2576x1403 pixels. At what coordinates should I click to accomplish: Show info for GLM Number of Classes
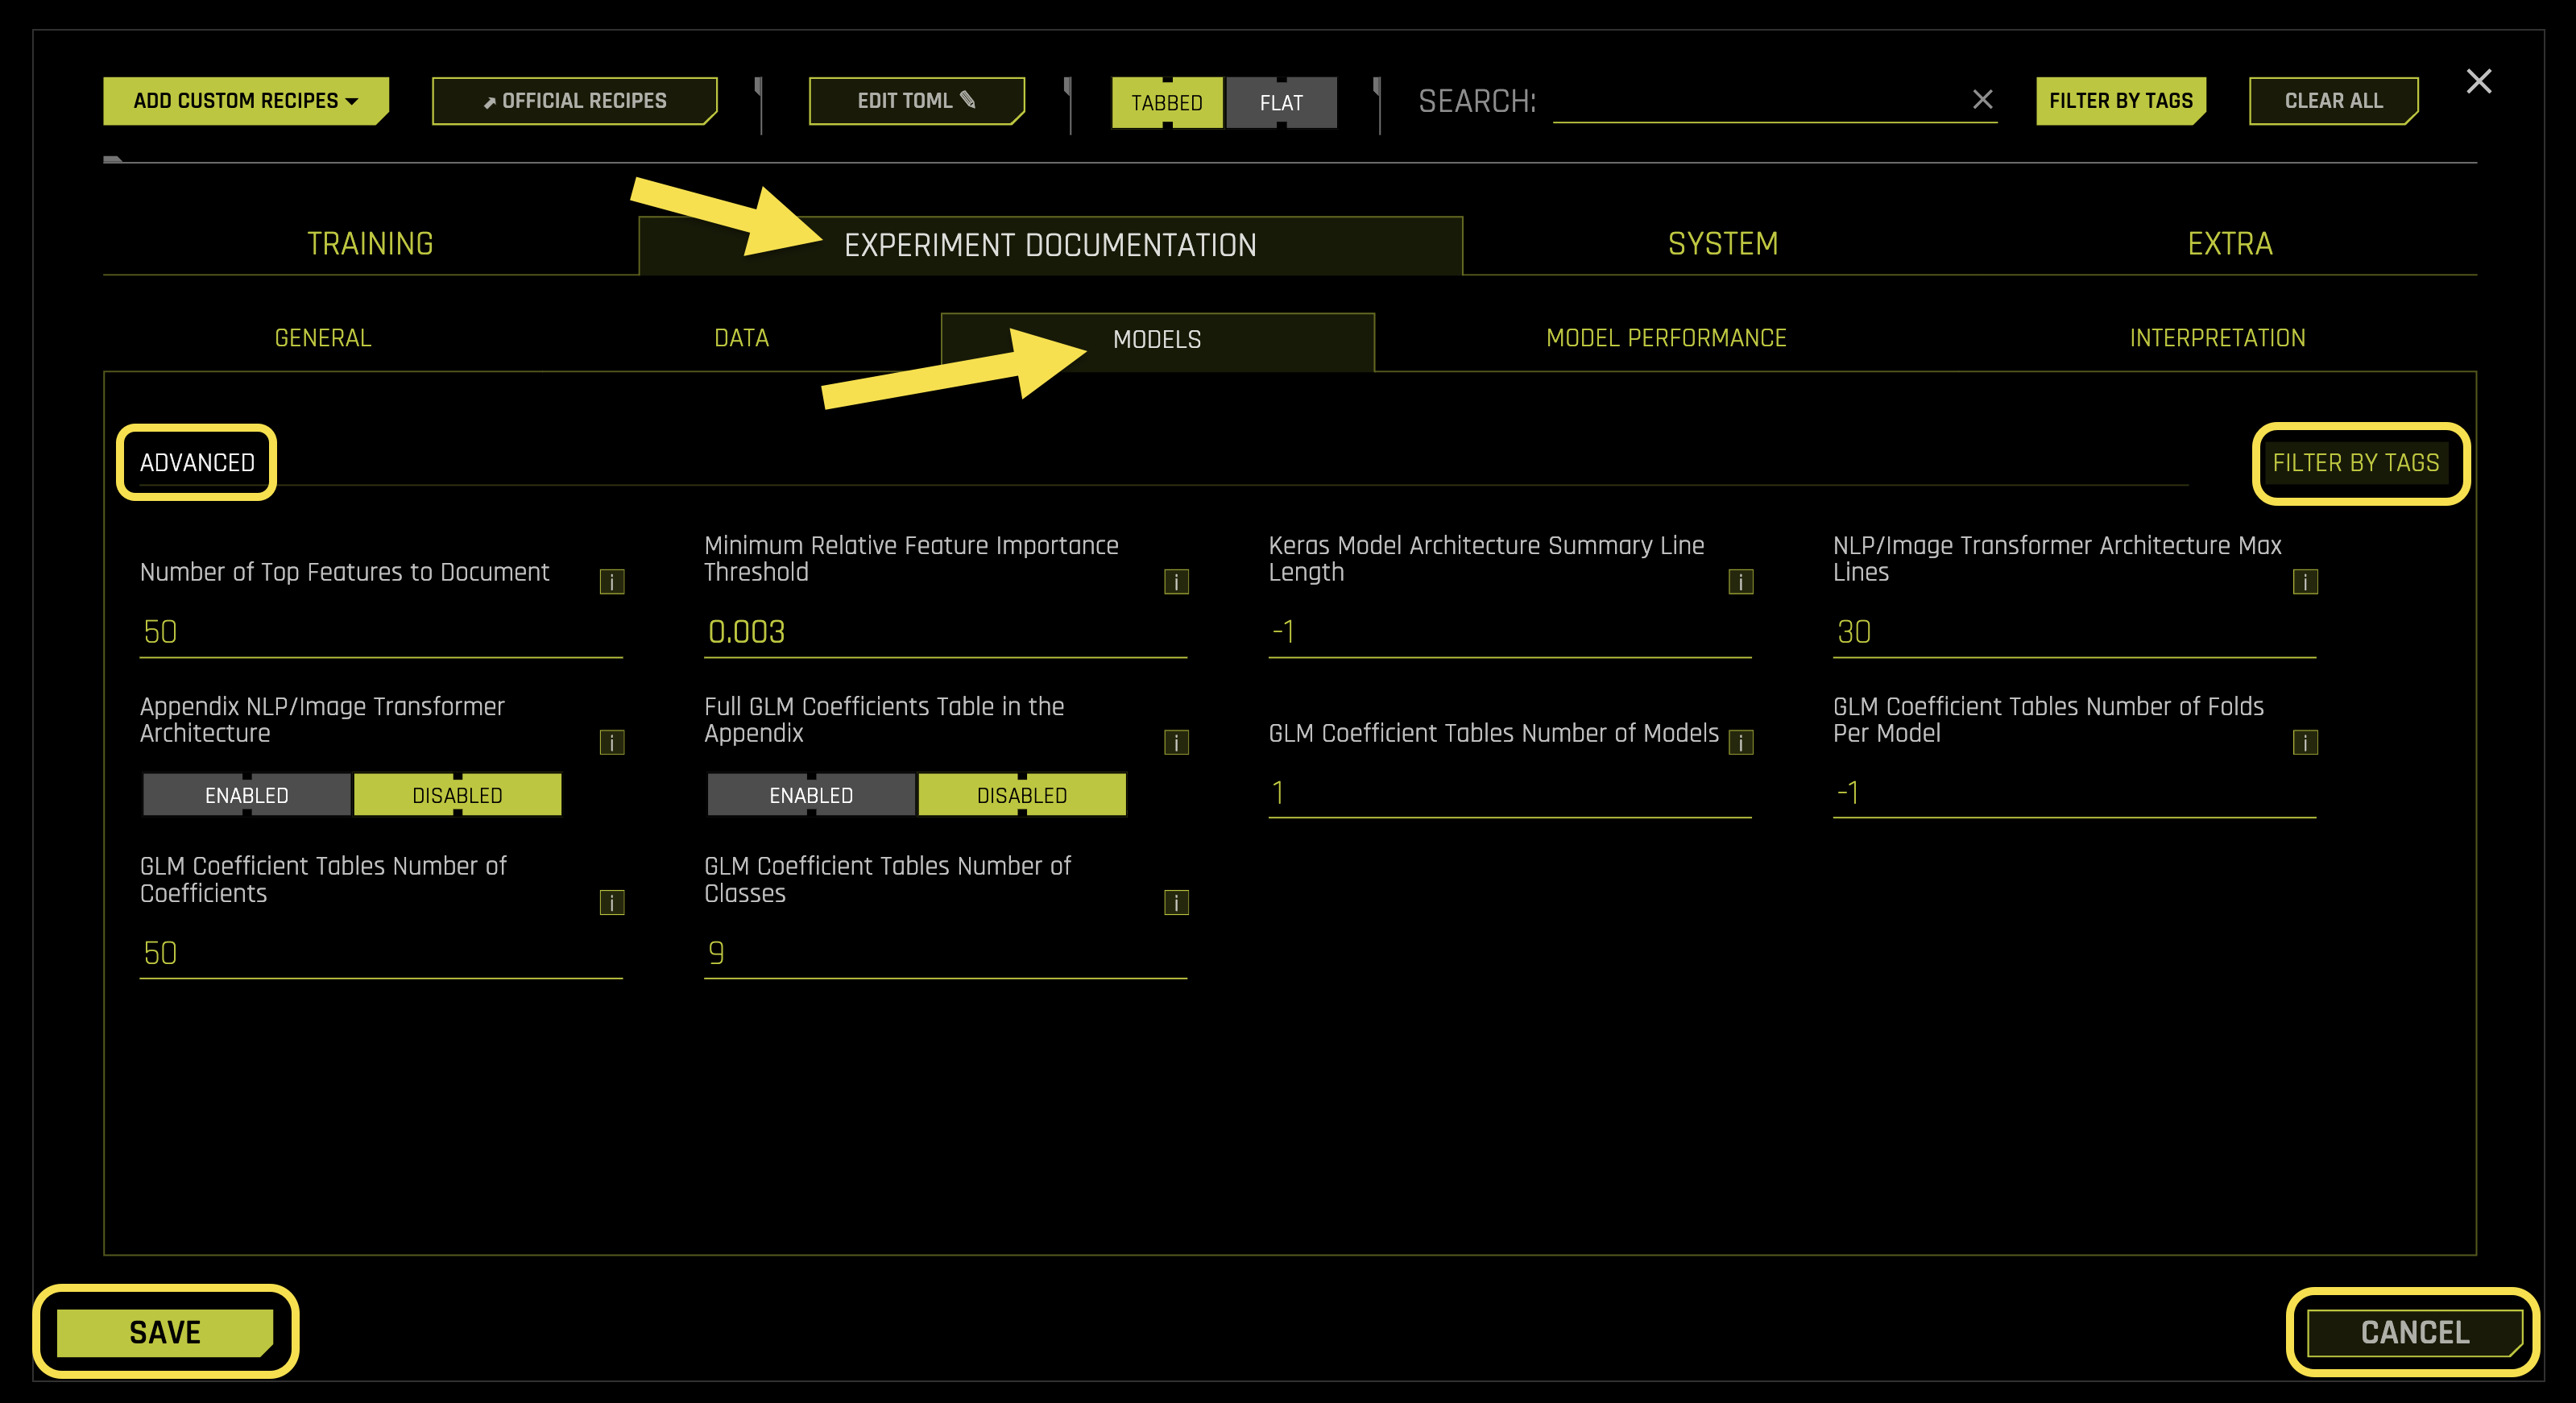point(1176,903)
